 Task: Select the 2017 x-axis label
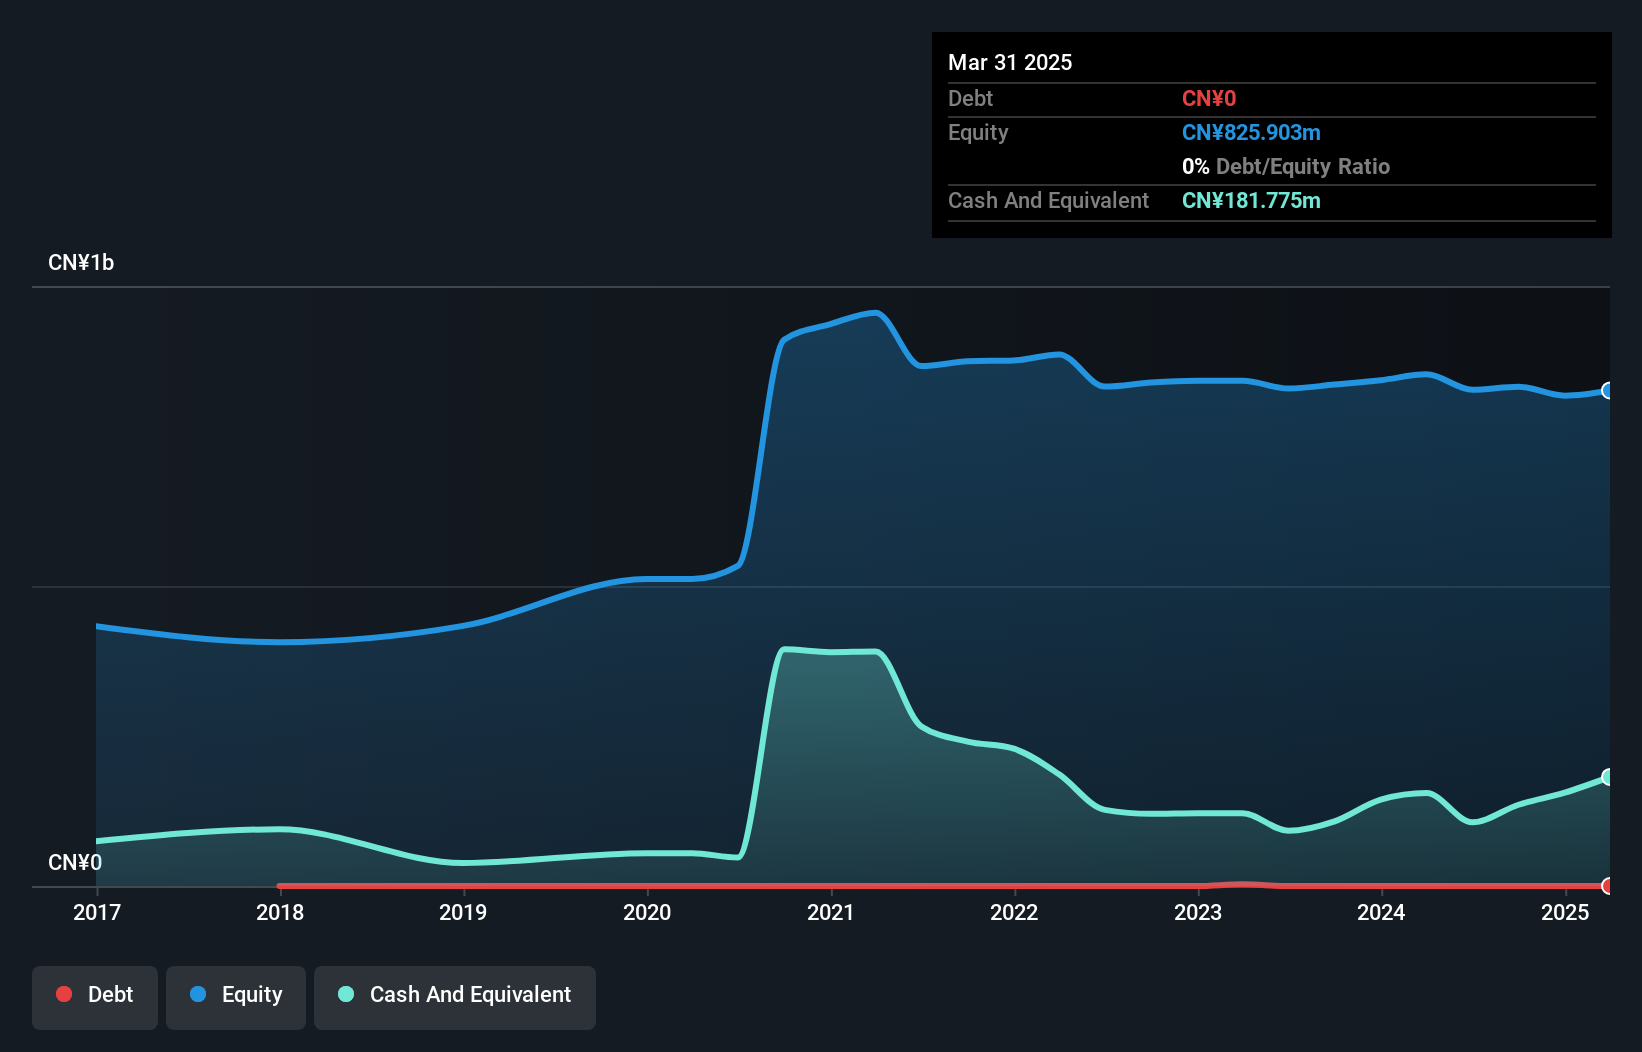pos(97,912)
